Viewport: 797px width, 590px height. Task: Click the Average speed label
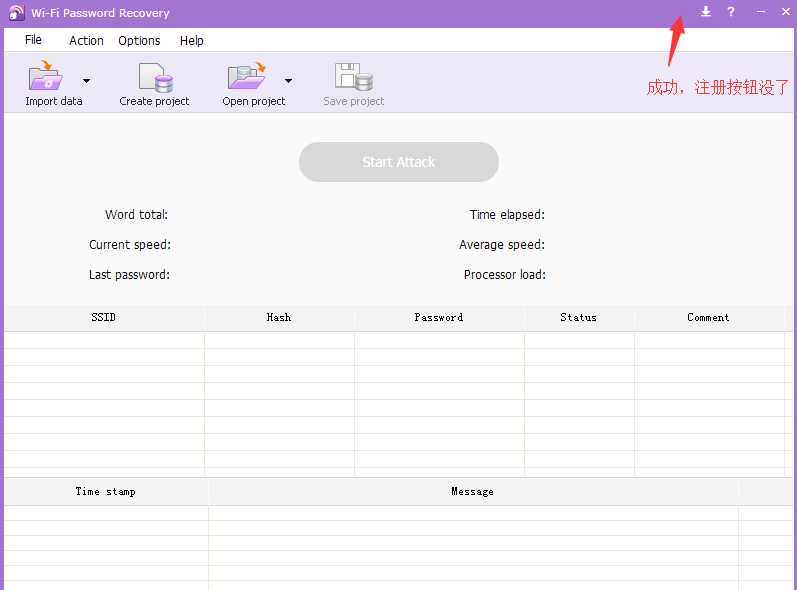click(502, 244)
